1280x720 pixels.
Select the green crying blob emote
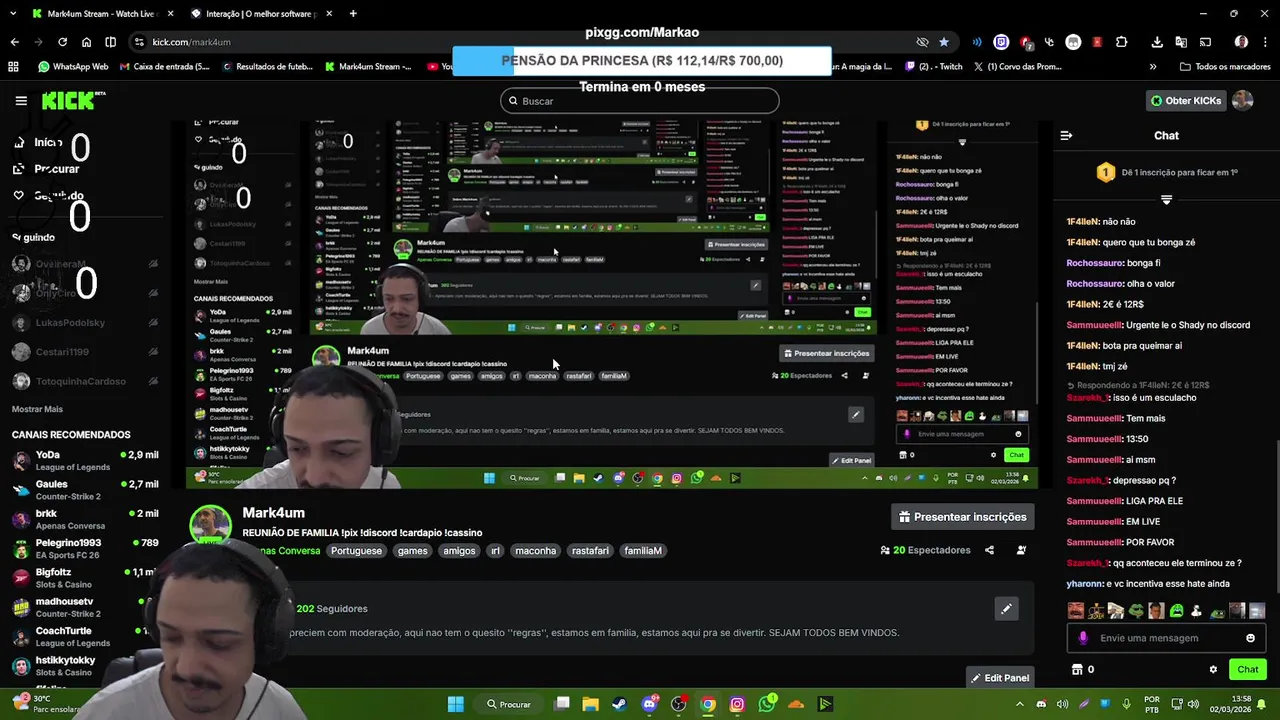tap(1176, 610)
